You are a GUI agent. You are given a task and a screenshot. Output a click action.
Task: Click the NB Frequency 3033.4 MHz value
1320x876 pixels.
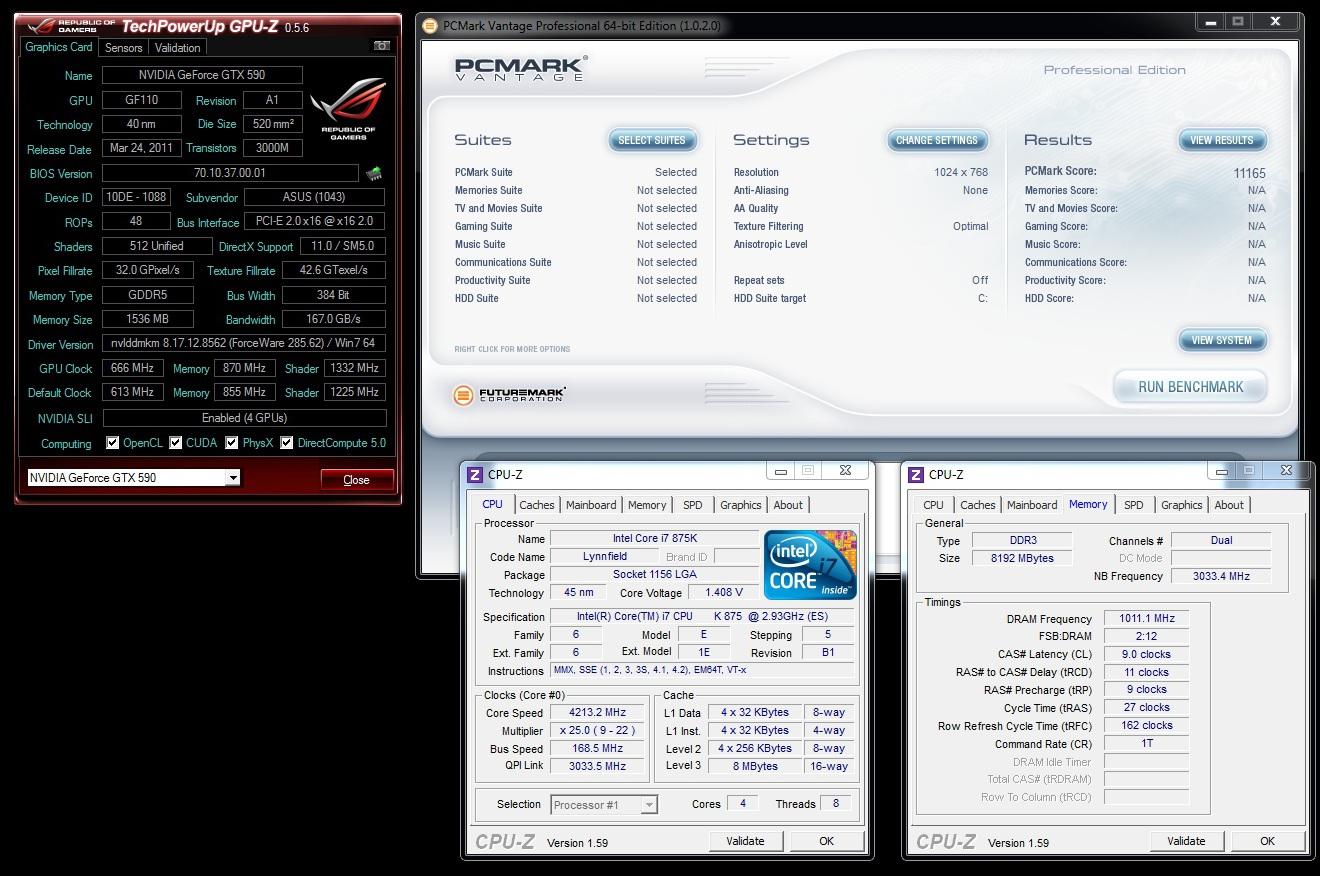[1221, 576]
